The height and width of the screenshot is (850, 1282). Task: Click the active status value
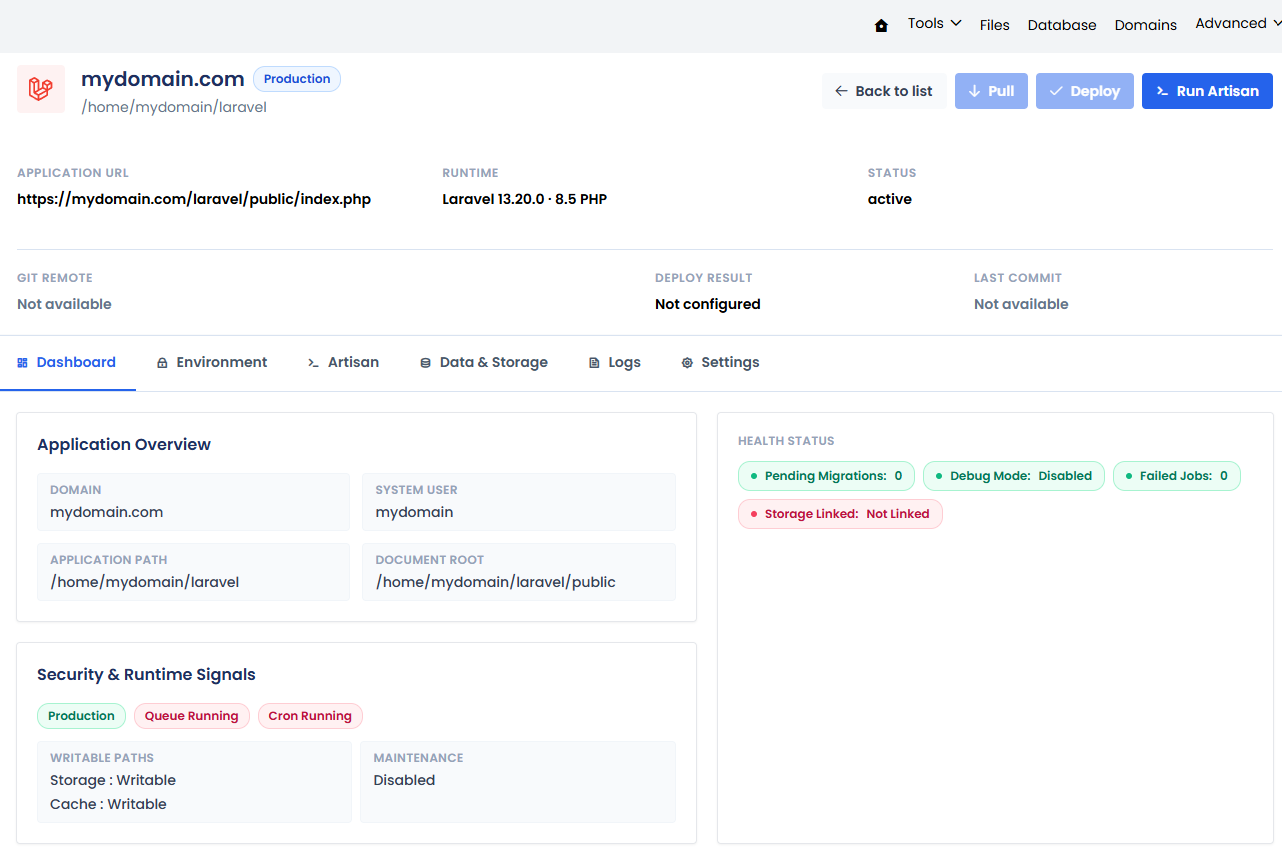click(x=890, y=199)
